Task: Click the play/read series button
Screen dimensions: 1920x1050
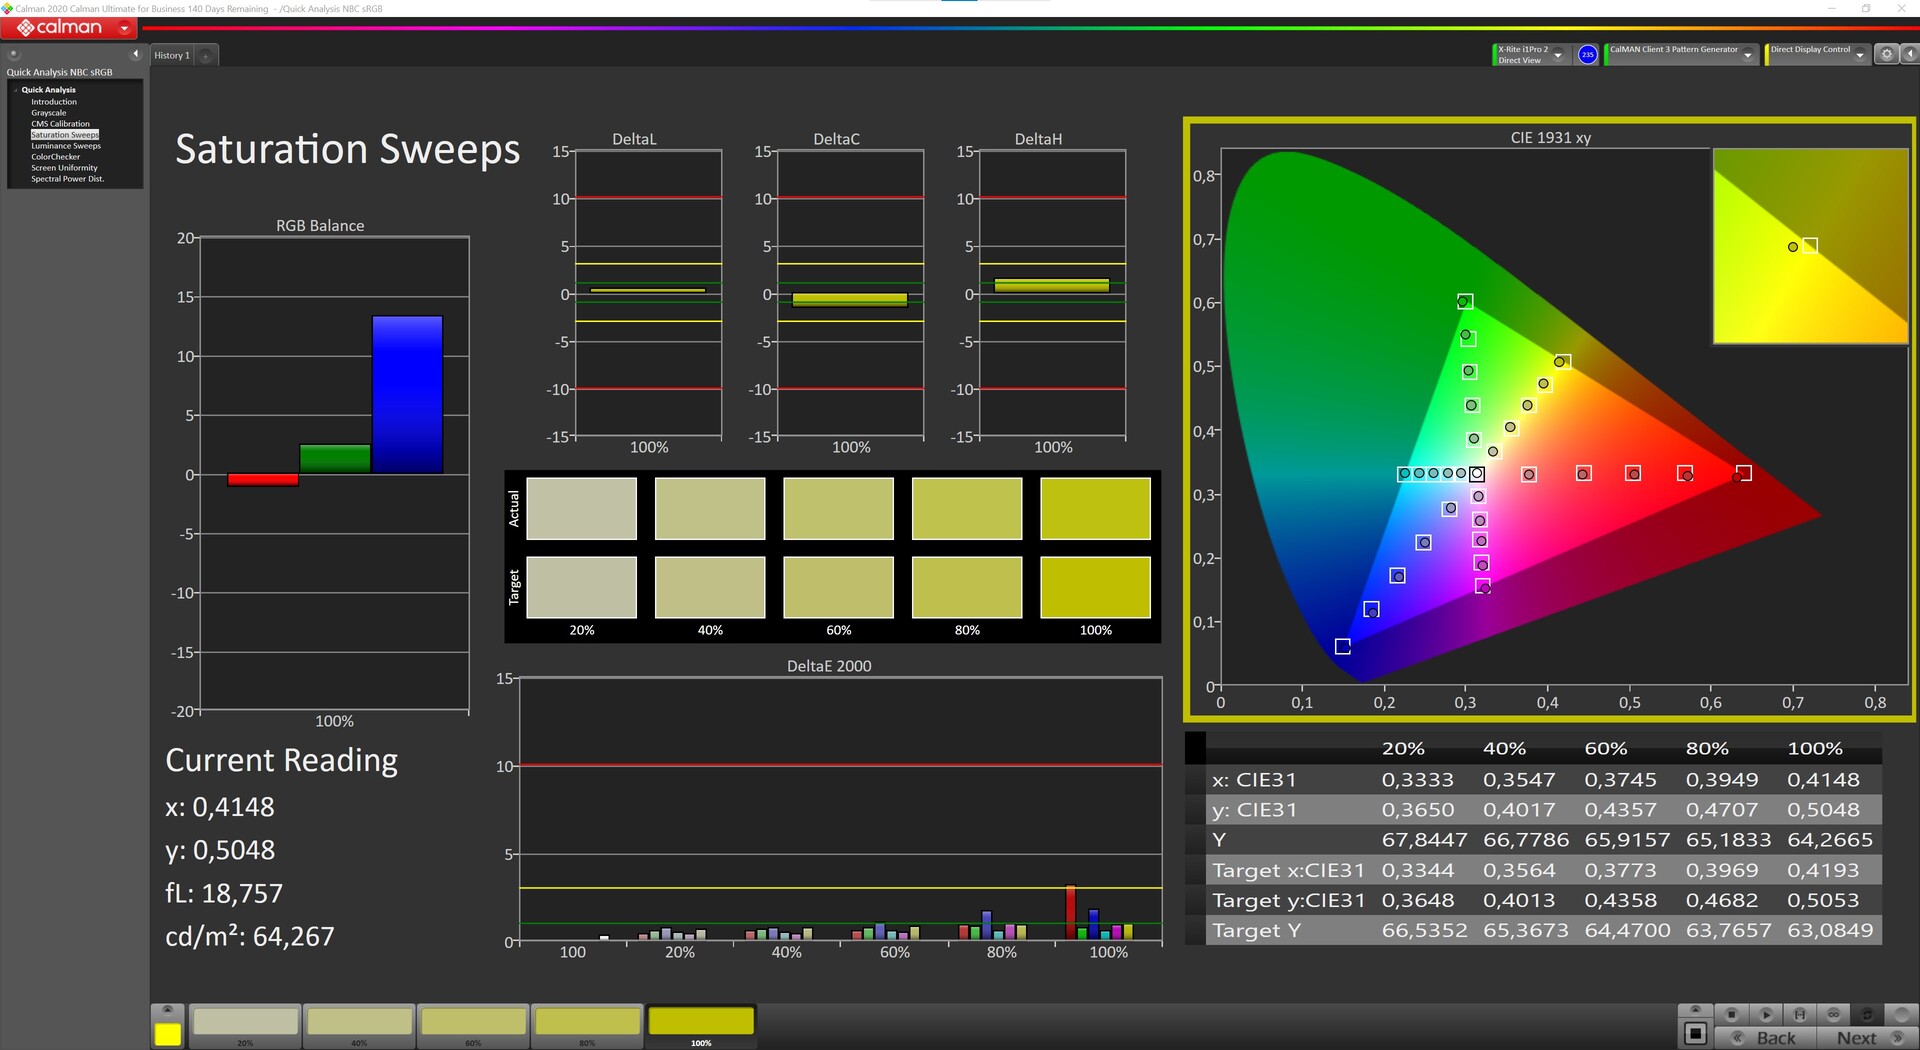Action: [1765, 1014]
